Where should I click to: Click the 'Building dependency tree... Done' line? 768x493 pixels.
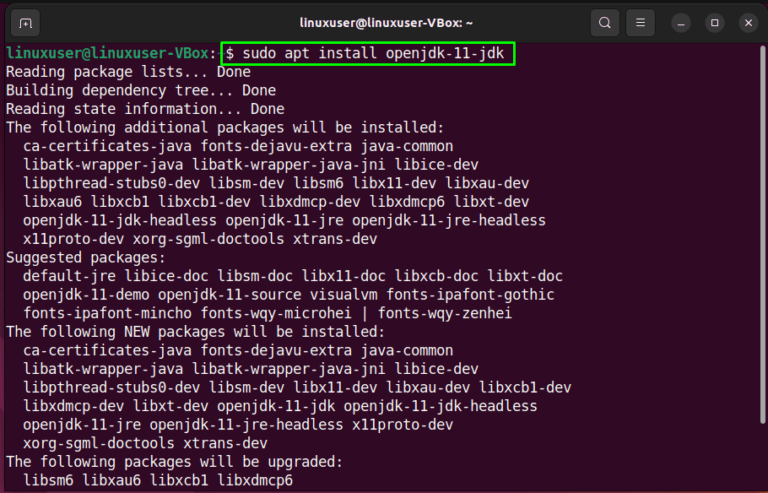140,90
